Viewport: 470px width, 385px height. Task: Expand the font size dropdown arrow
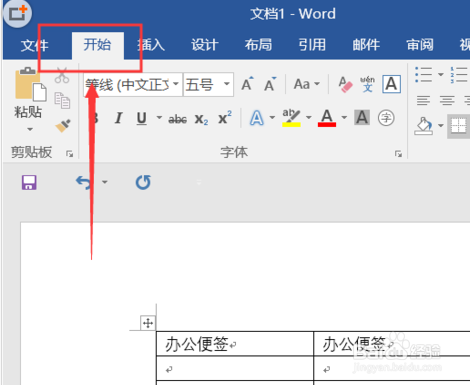pos(227,84)
